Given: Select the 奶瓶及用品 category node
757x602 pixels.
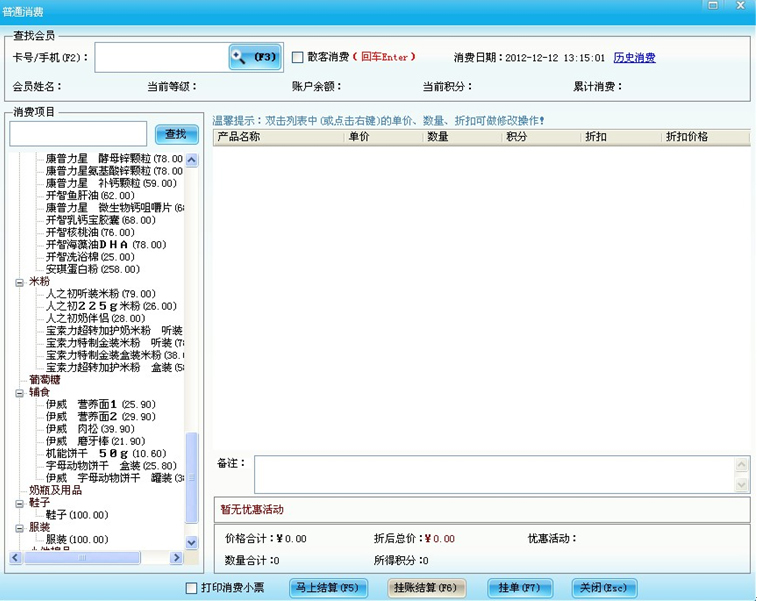Looking at the screenshot, I should [x=56, y=490].
